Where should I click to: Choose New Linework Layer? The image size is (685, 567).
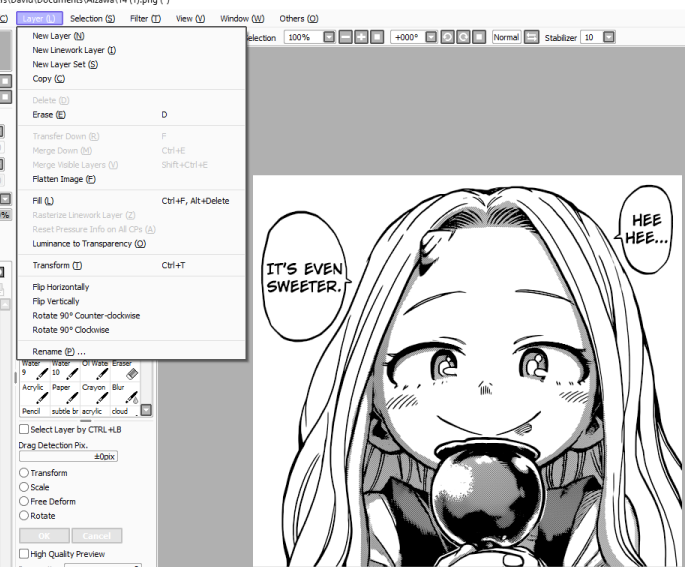pos(131,50)
